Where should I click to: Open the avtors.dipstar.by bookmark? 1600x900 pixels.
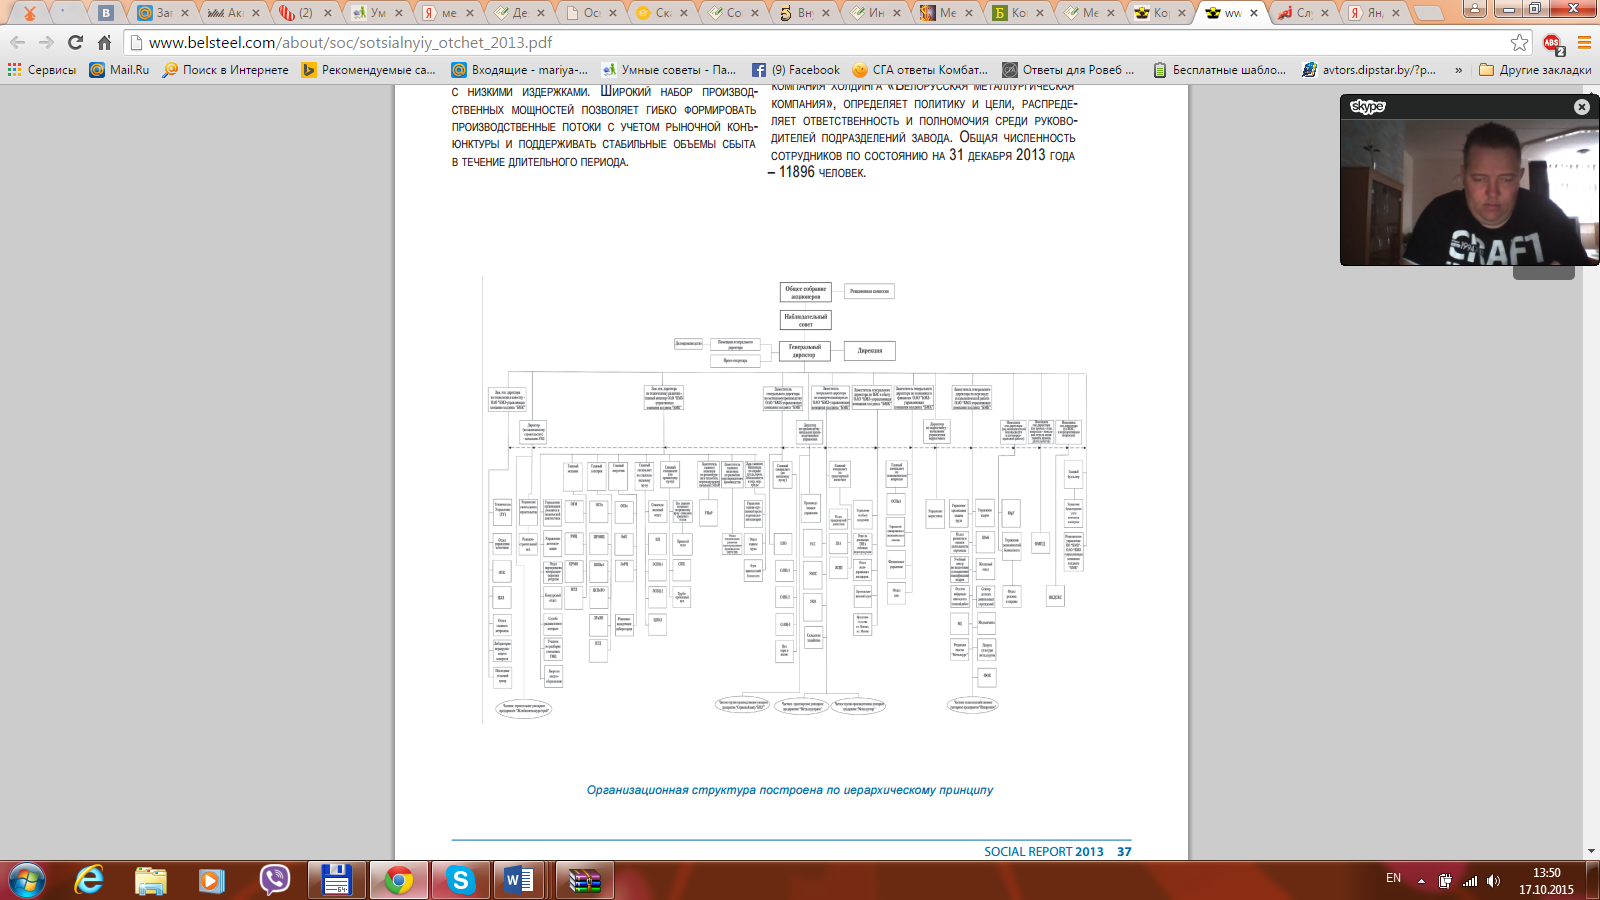[1368, 70]
